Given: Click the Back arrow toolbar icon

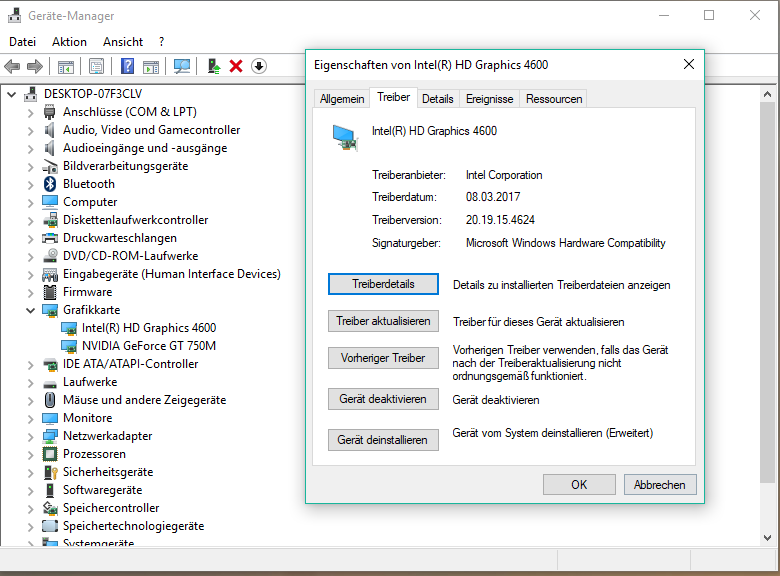Looking at the screenshot, I should coord(12,66).
